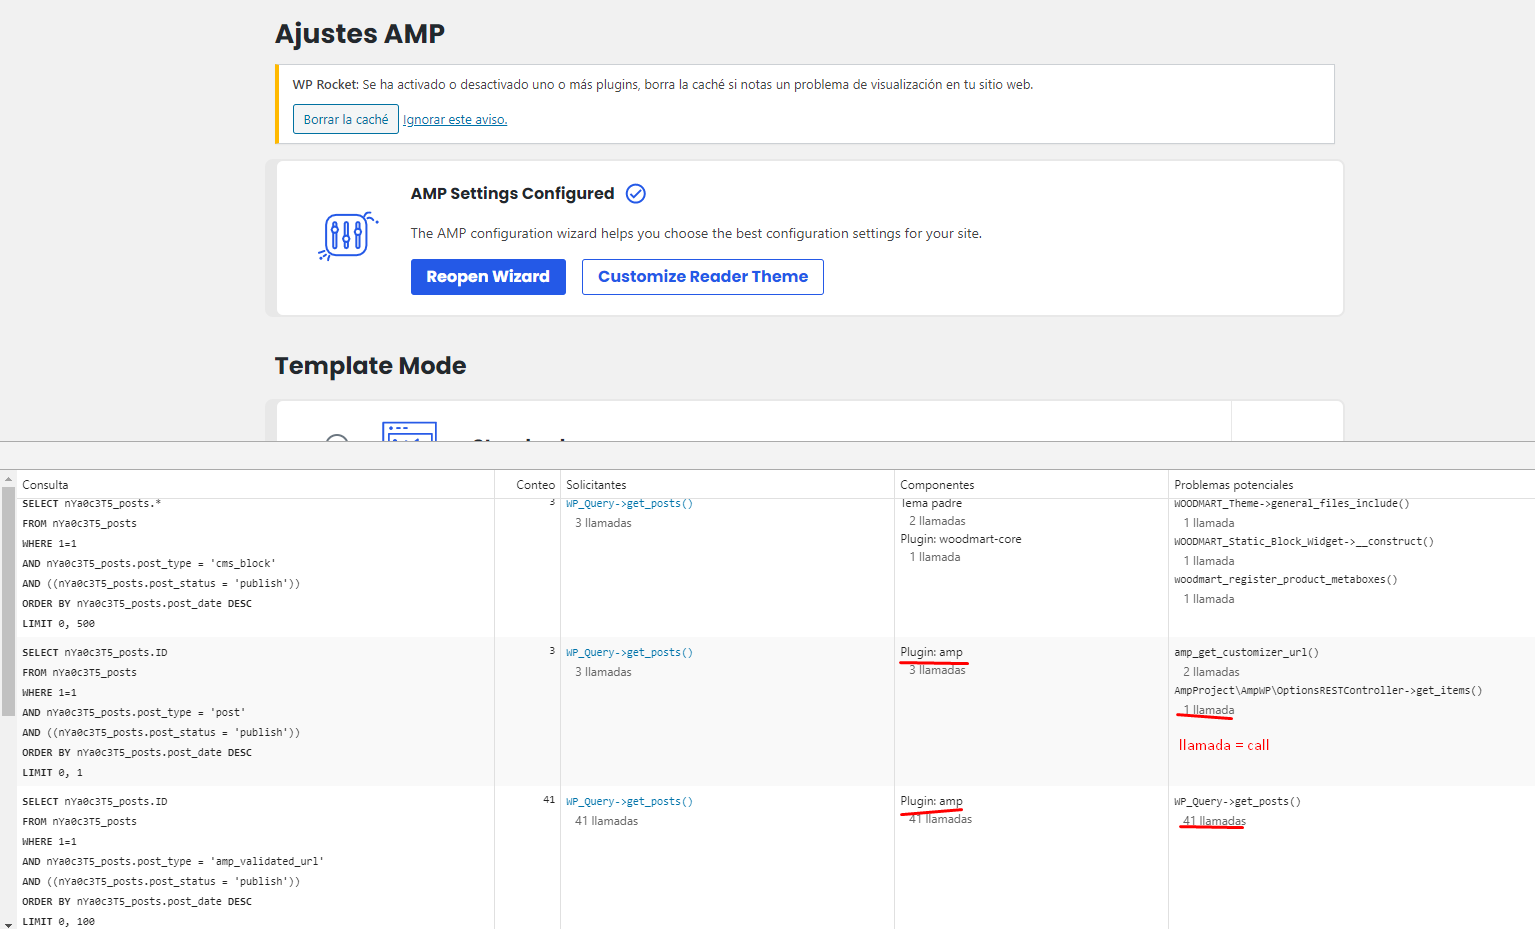This screenshot has width=1535, height=929.
Task: Click the Borrar la caché button
Action: (x=346, y=119)
